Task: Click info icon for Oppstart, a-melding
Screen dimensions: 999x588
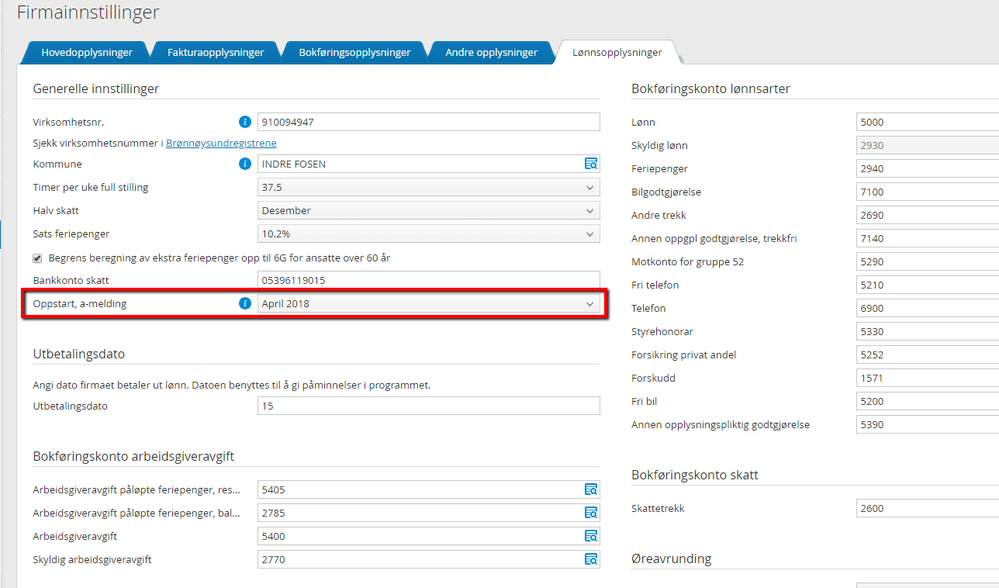Action: 245,303
